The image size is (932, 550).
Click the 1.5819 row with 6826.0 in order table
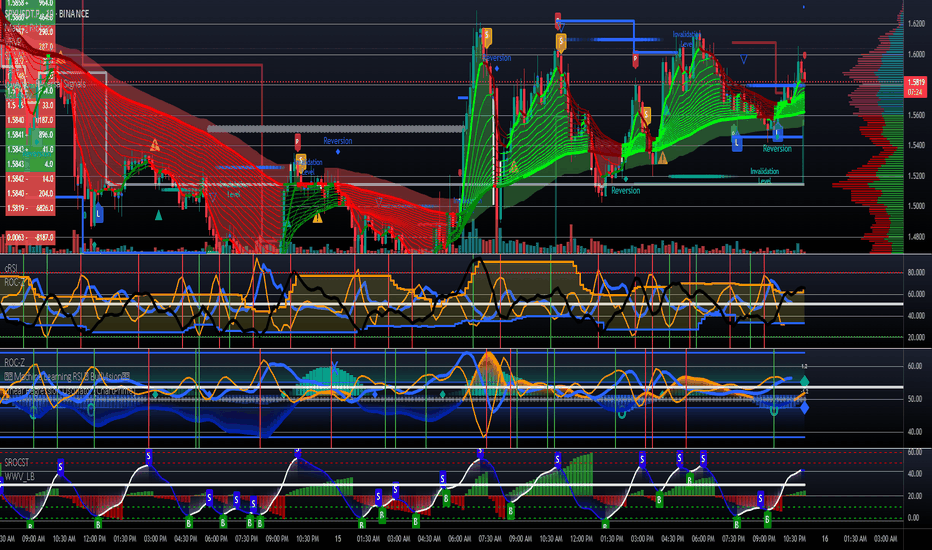(x=30, y=208)
